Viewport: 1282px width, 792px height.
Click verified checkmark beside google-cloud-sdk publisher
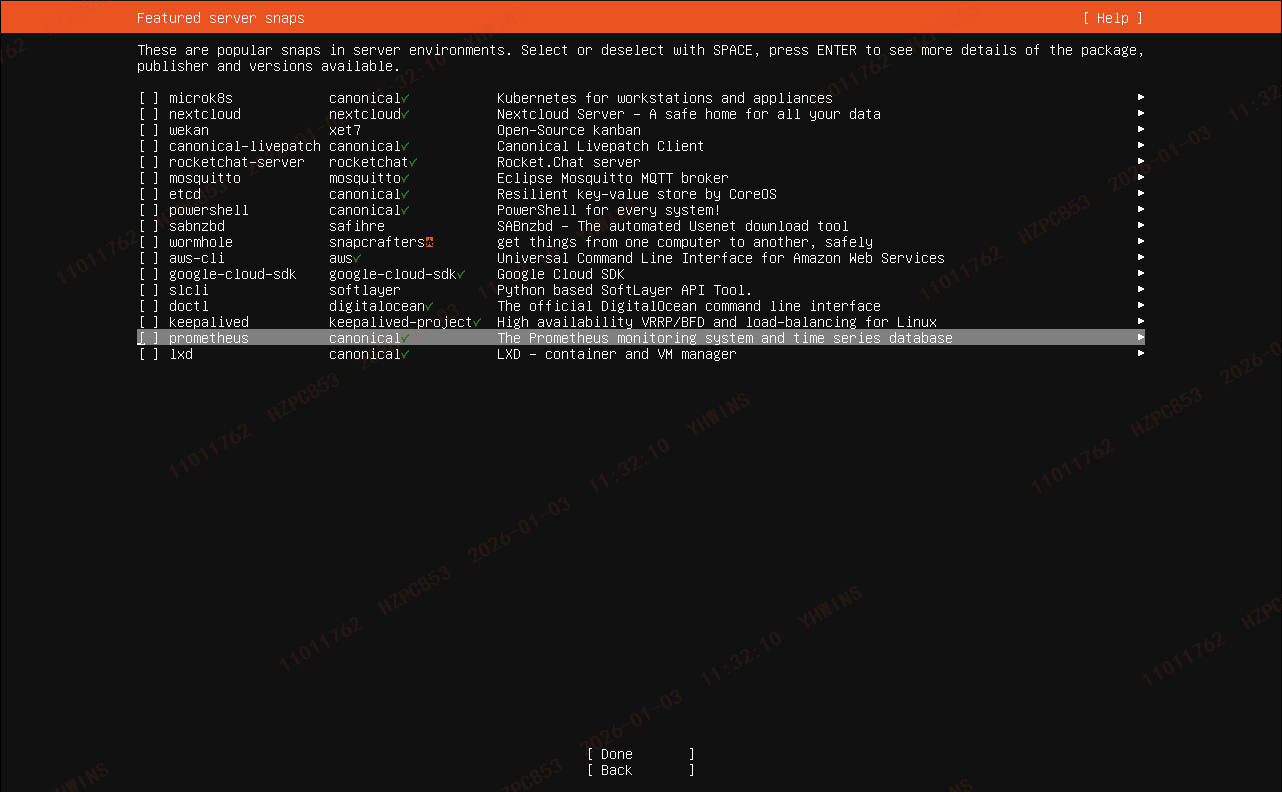click(x=461, y=274)
